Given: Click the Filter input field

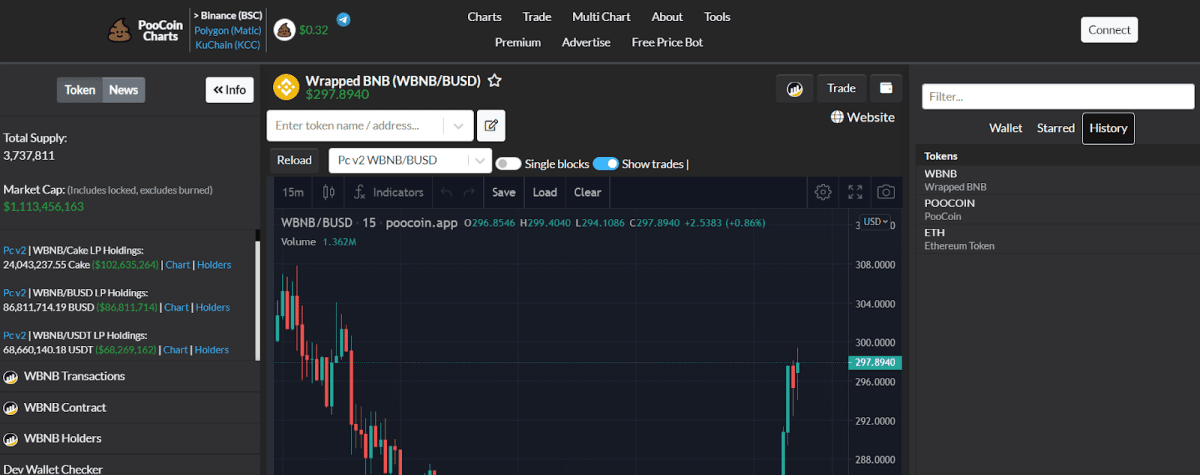Looking at the screenshot, I should (x=1057, y=97).
